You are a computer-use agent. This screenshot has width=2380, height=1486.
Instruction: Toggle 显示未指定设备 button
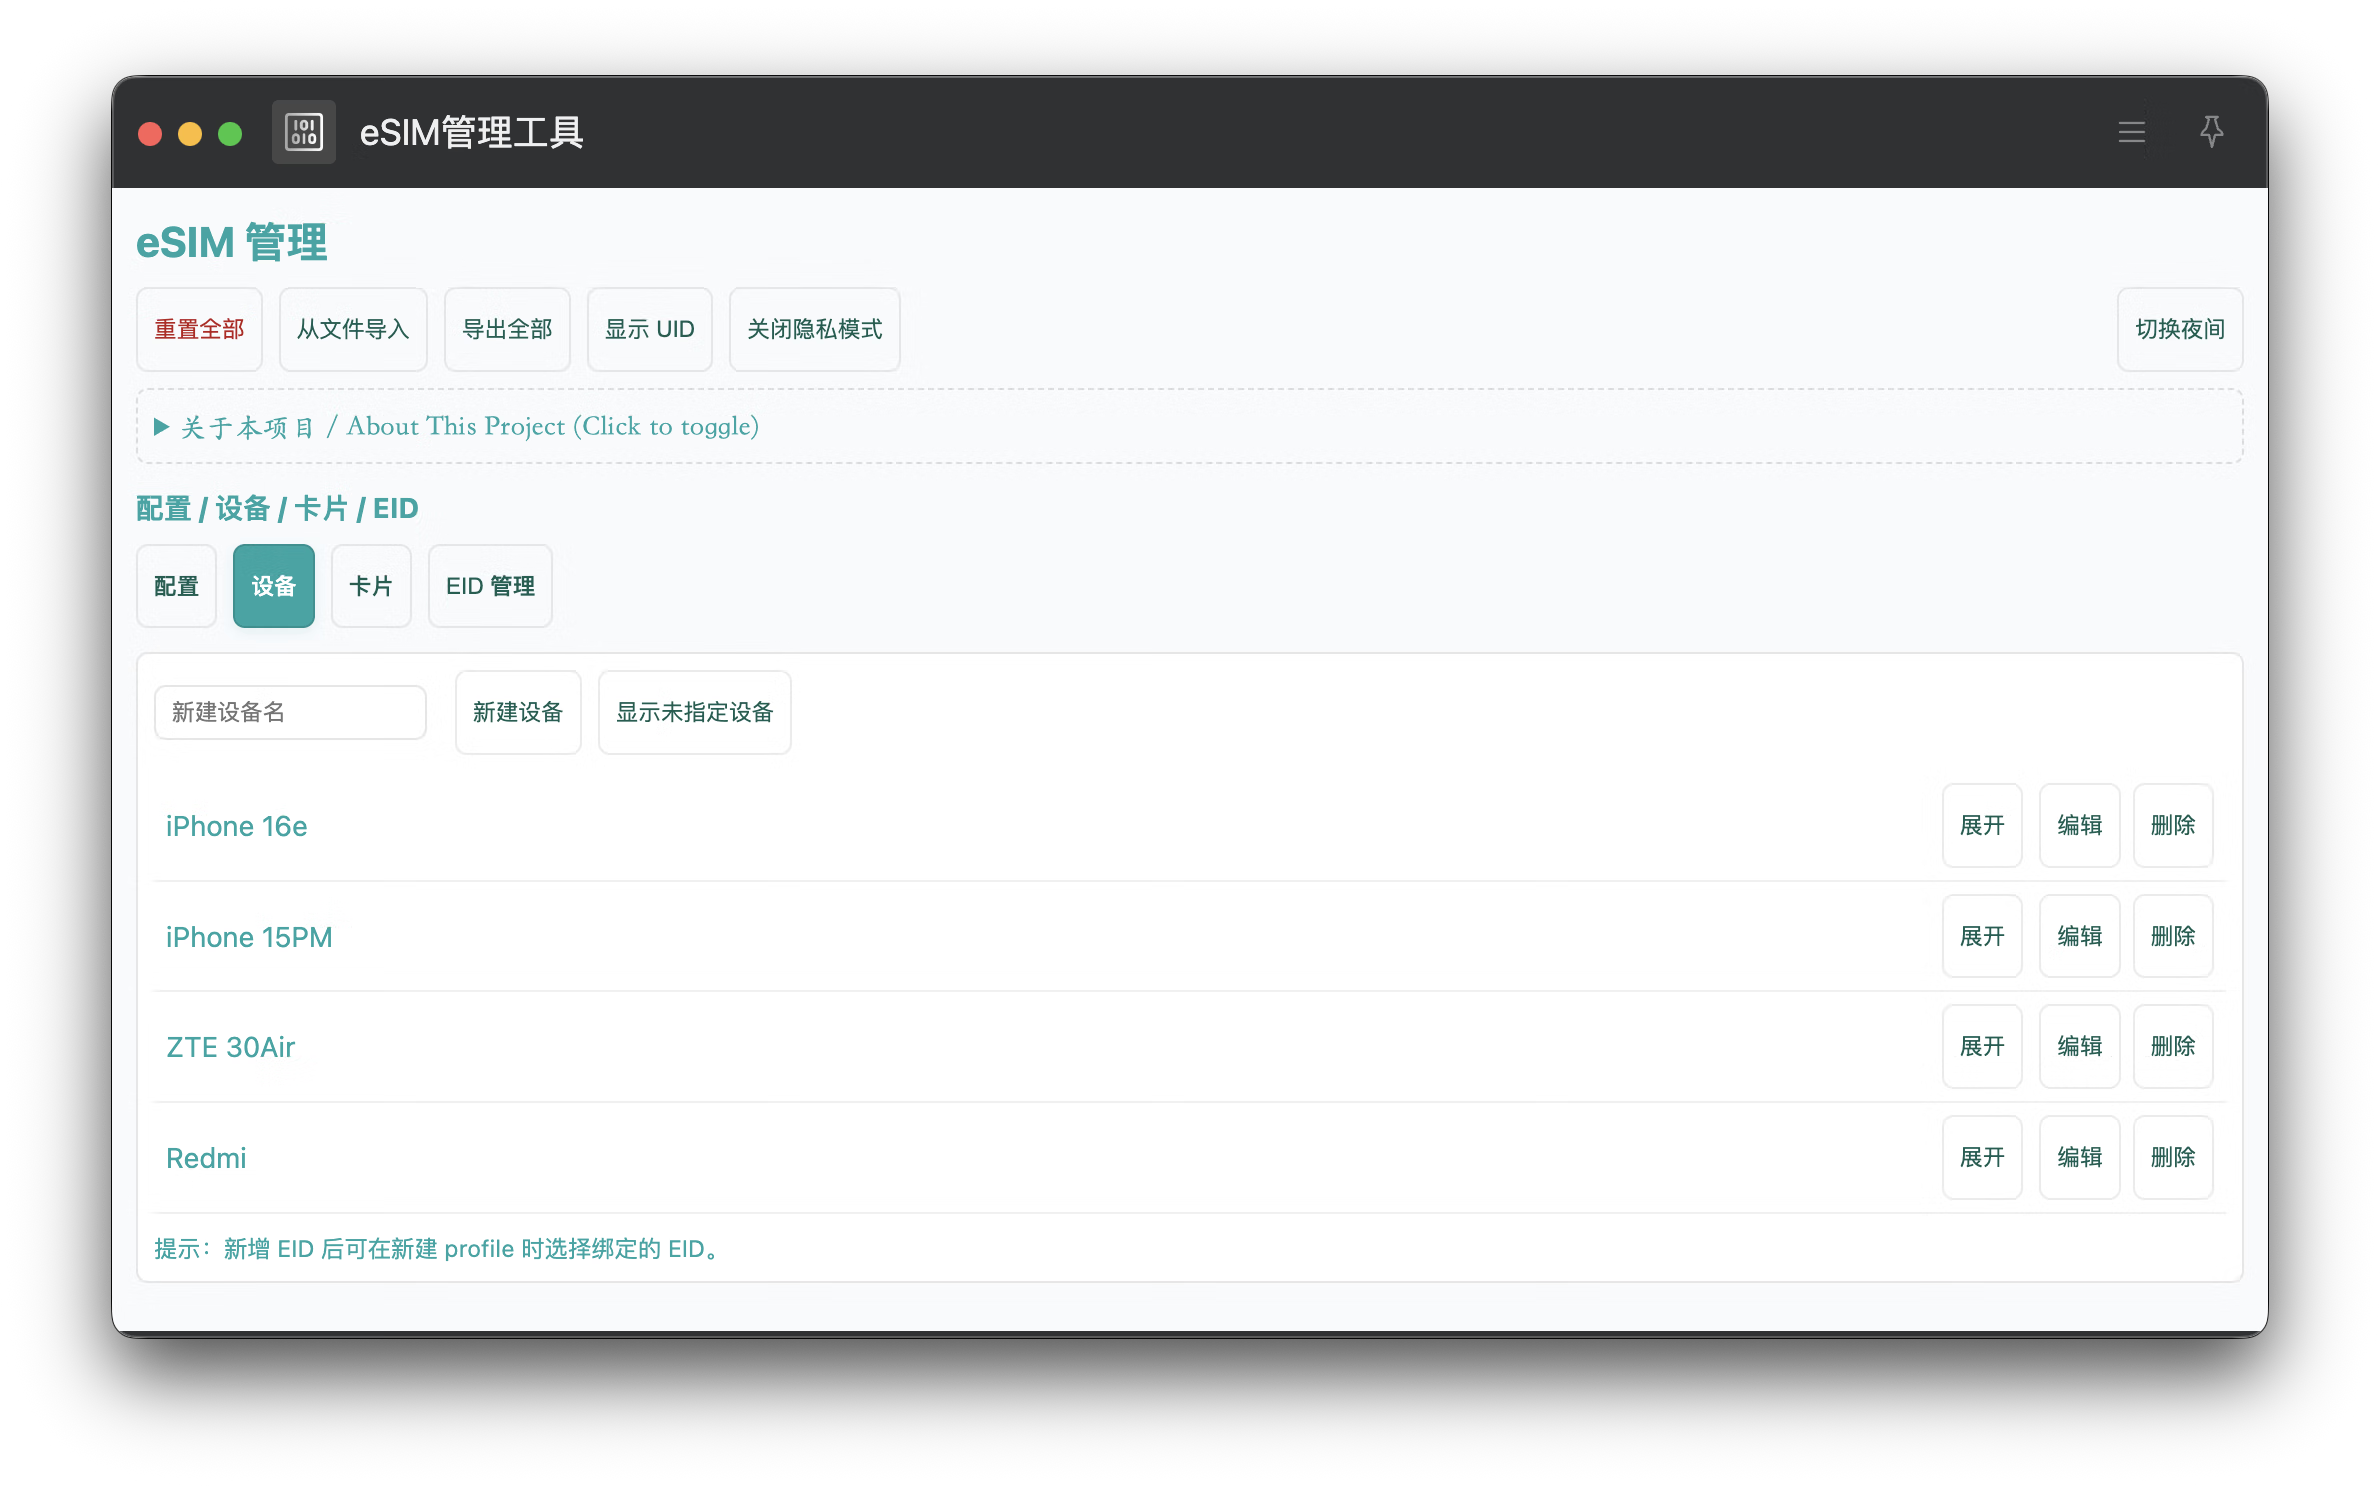click(x=694, y=712)
